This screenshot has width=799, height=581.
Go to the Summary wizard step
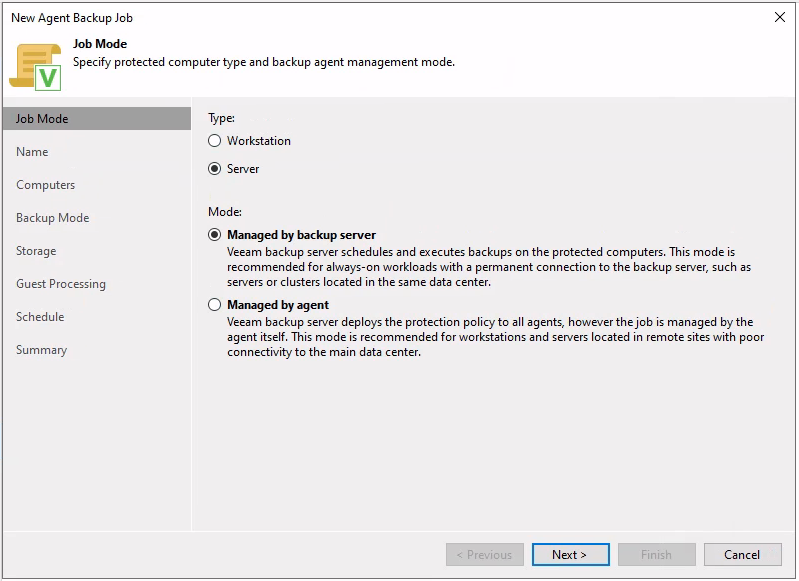pyautogui.click(x=41, y=350)
